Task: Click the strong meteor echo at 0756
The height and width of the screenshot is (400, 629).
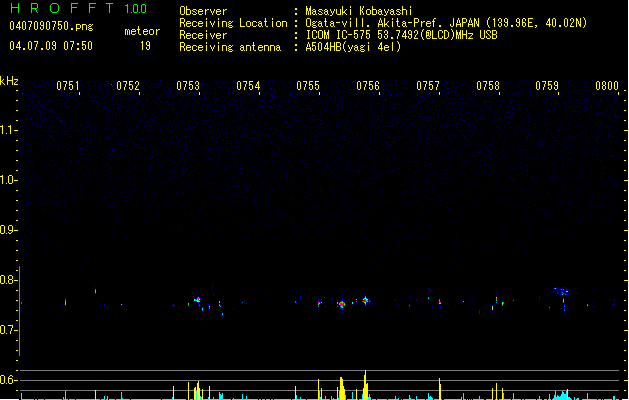Action: pos(365,300)
